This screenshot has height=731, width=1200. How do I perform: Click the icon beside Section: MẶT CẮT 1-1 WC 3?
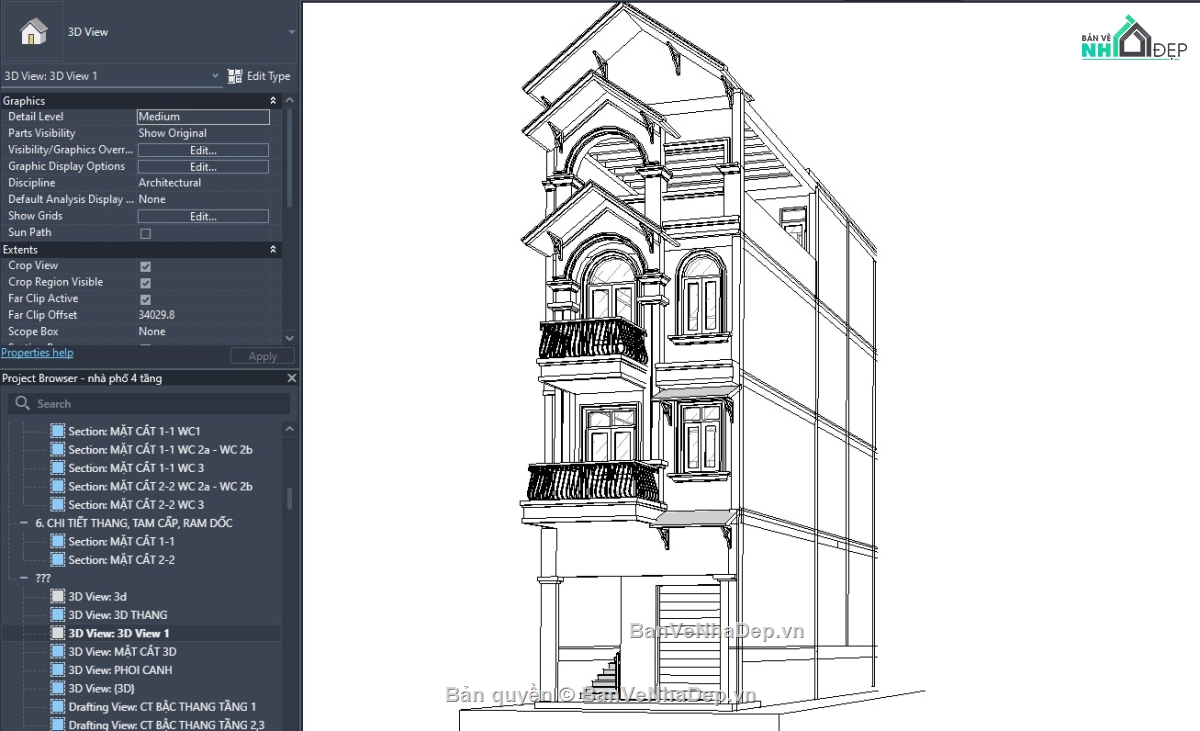coord(57,468)
